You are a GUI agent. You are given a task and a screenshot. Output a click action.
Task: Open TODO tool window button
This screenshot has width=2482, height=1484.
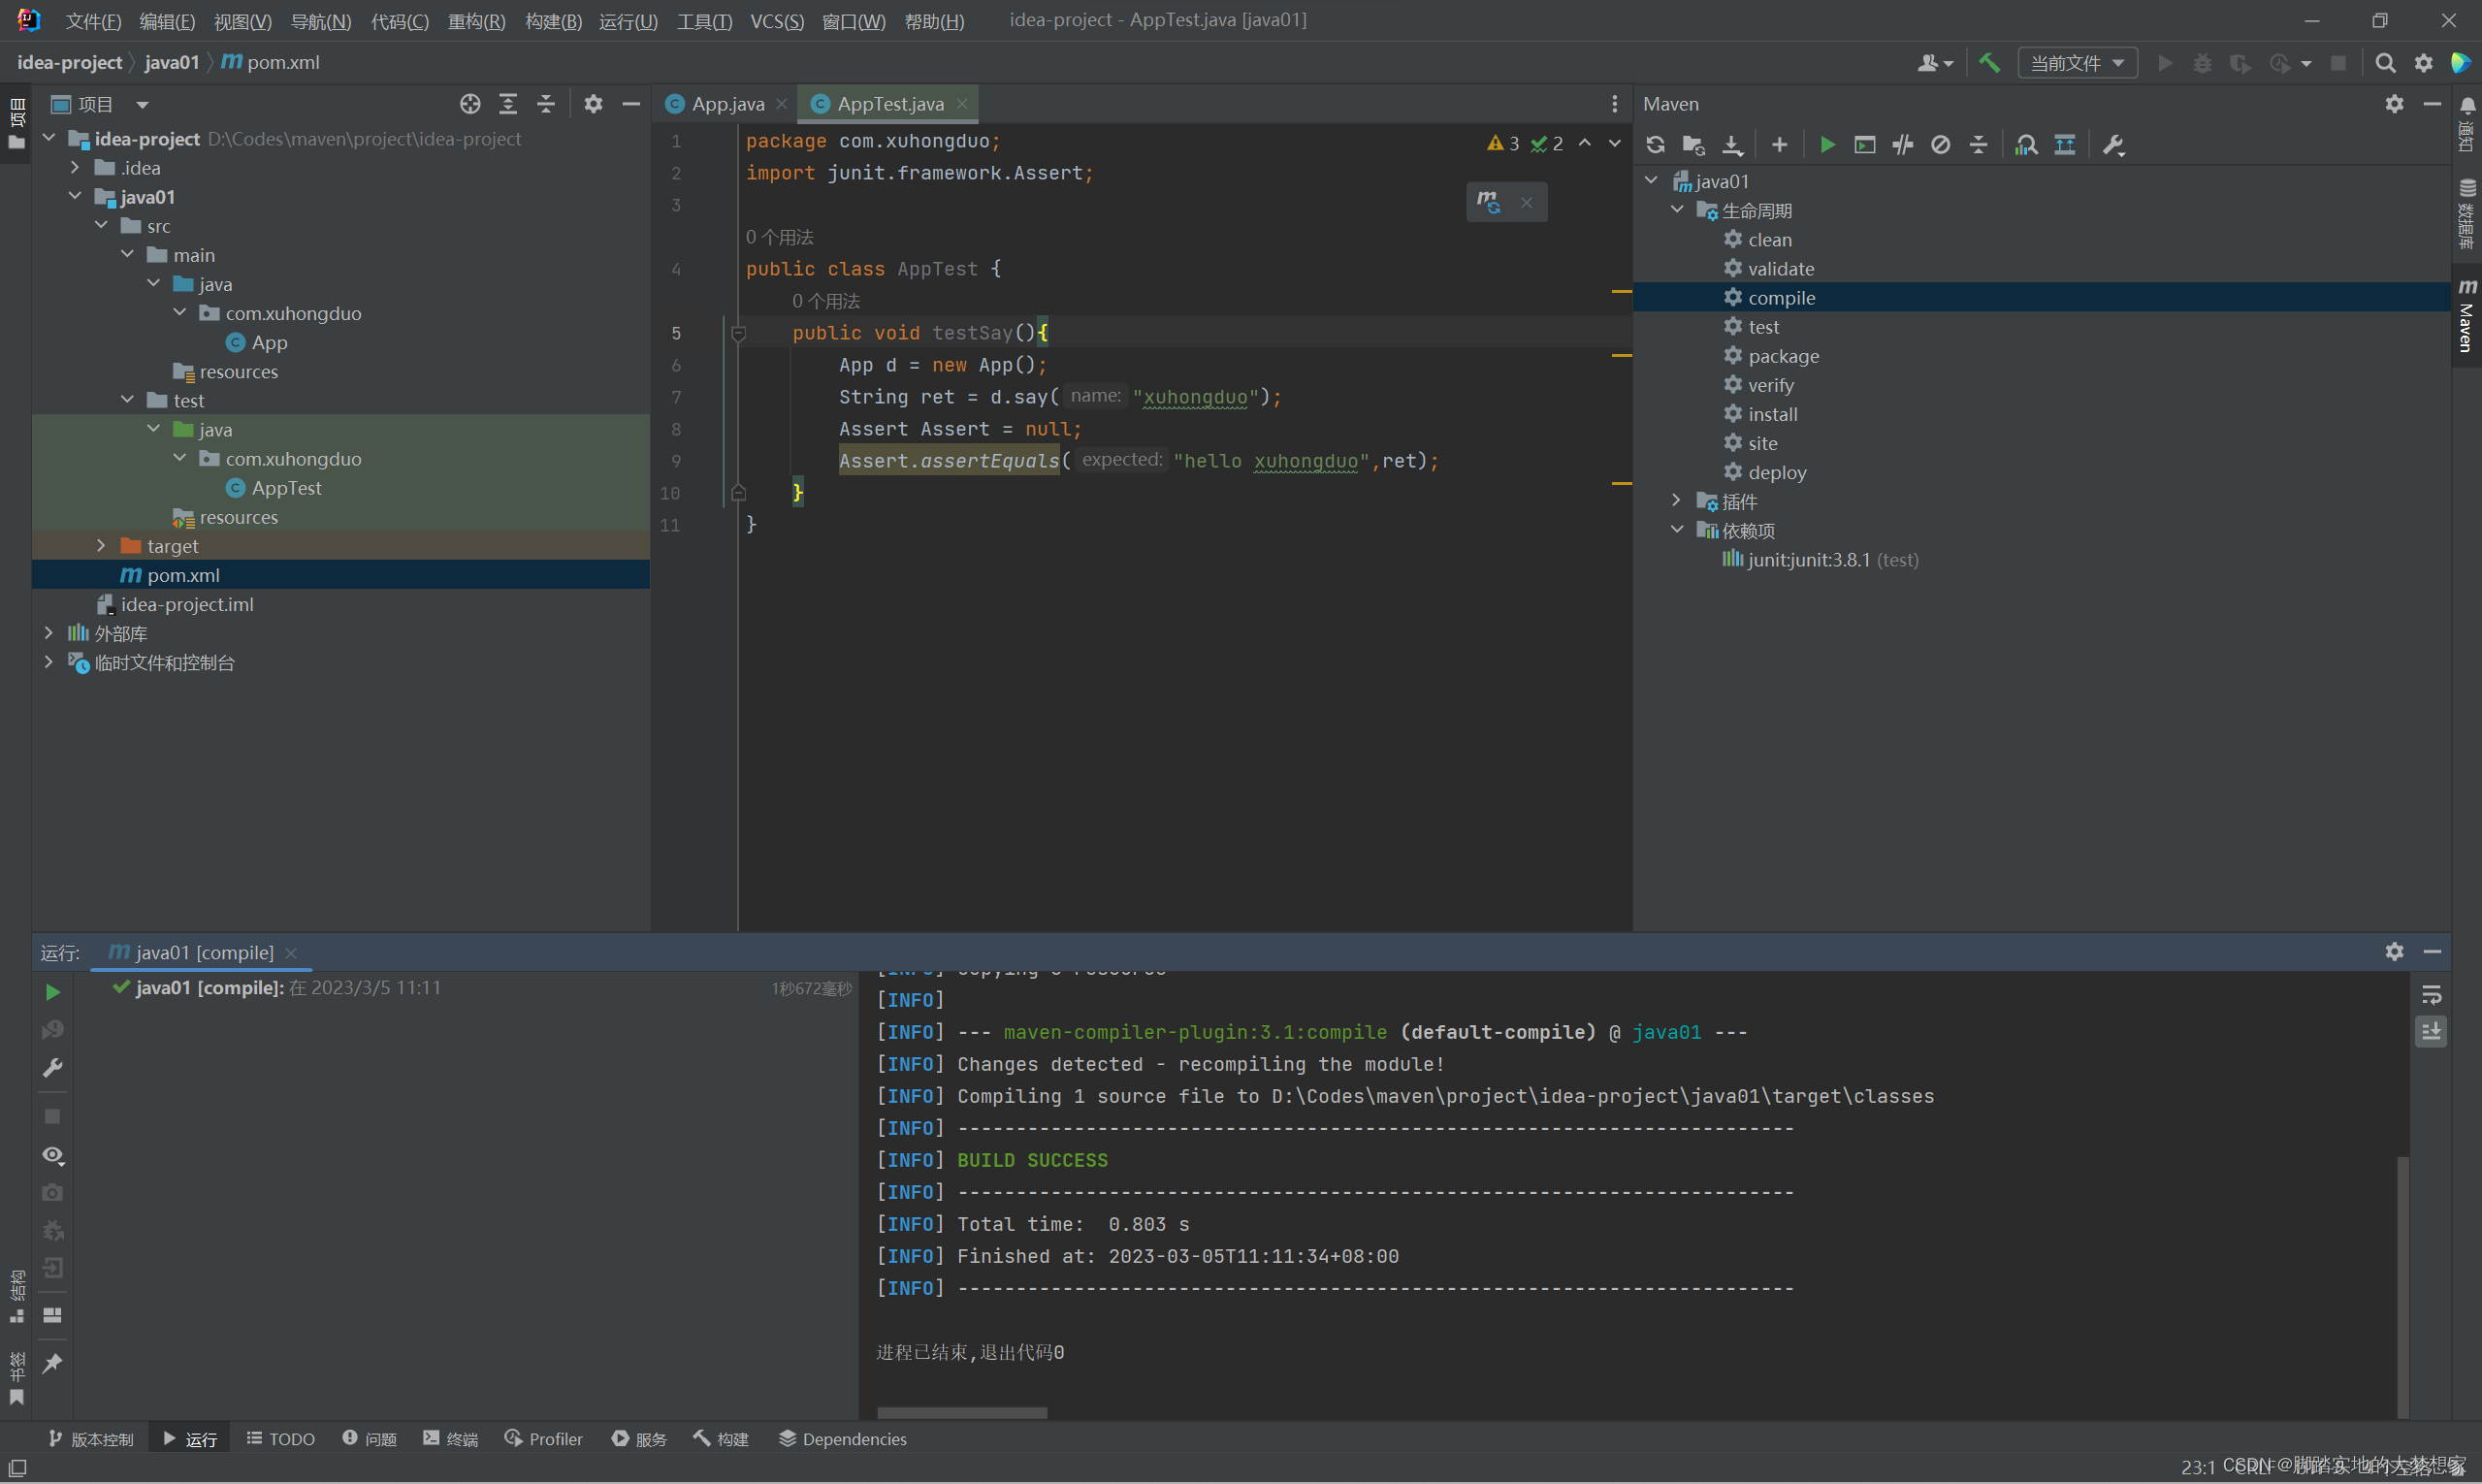pos(281,1439)
